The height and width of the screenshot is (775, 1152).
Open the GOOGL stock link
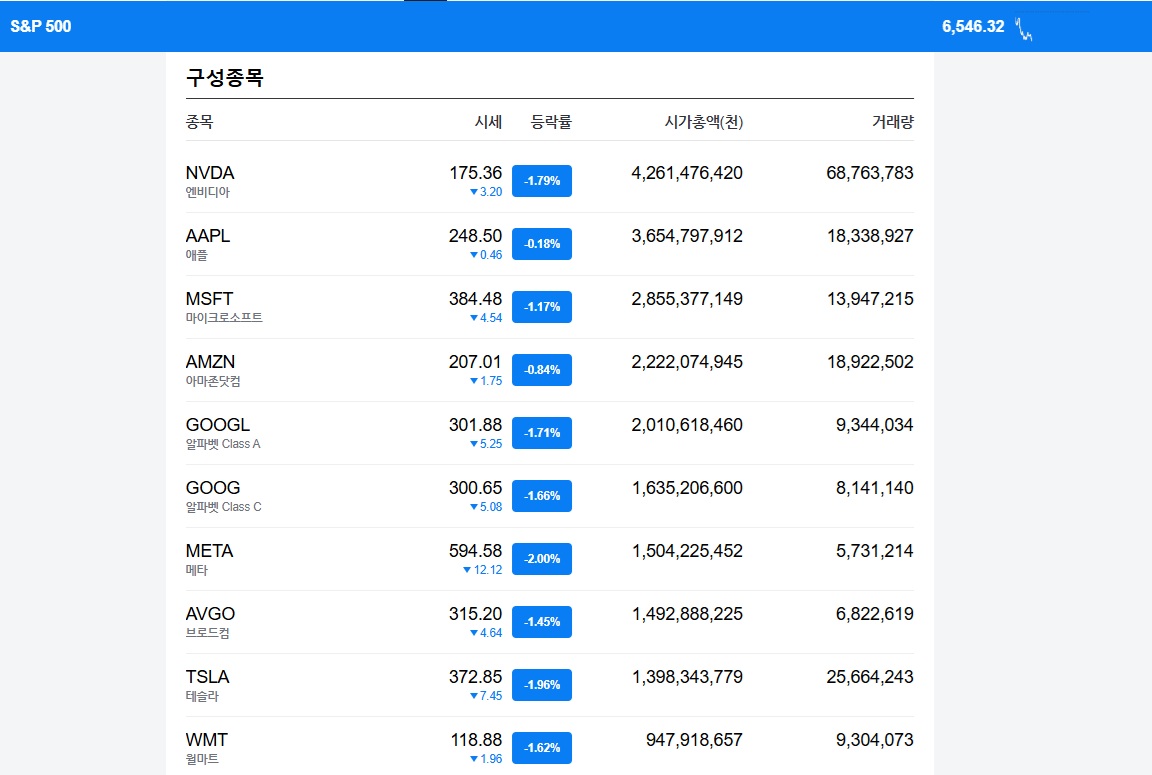(x=217, y=425)
